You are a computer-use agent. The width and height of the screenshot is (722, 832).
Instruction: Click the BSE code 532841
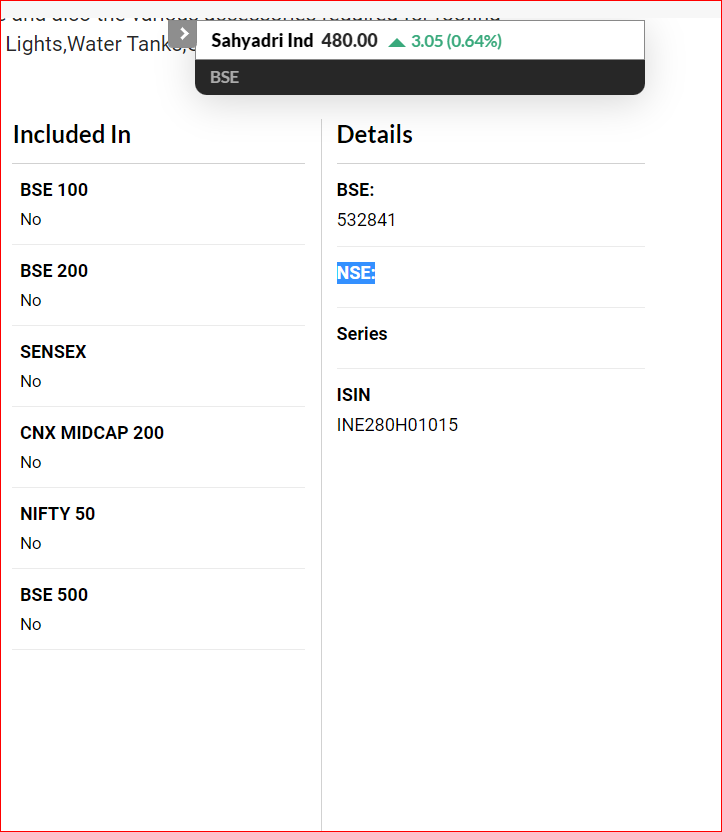coord(366,220)
